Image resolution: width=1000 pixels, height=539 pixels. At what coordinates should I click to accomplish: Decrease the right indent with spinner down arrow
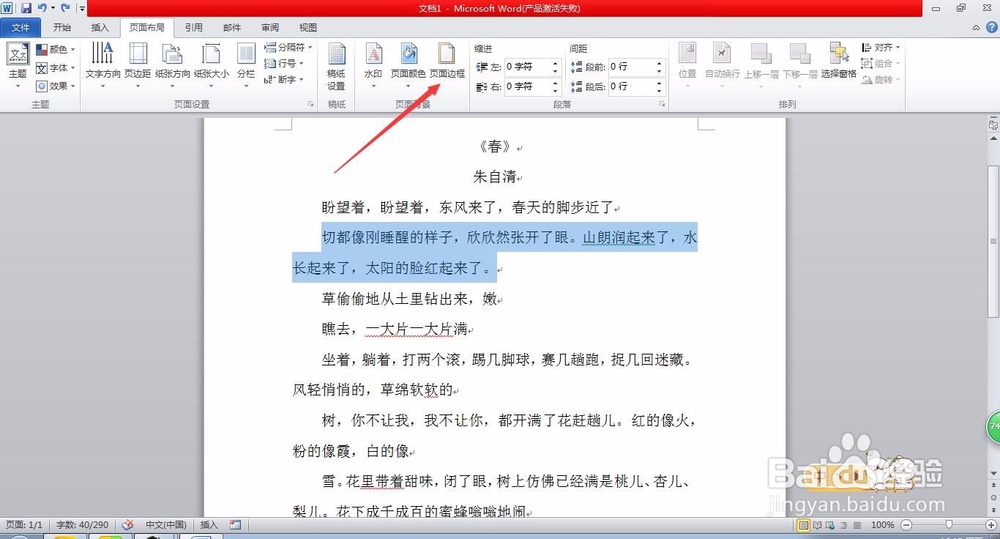[555, 90]
